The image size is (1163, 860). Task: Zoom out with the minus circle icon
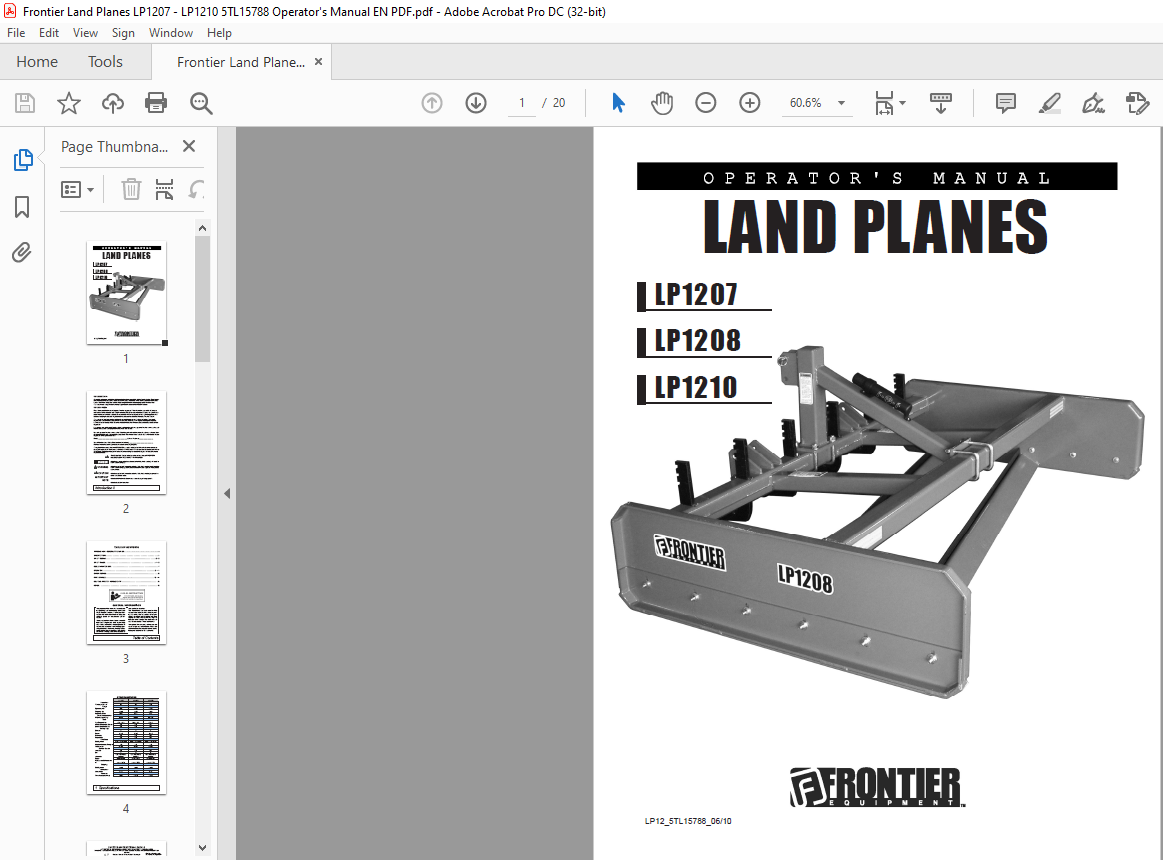[705, 103]
